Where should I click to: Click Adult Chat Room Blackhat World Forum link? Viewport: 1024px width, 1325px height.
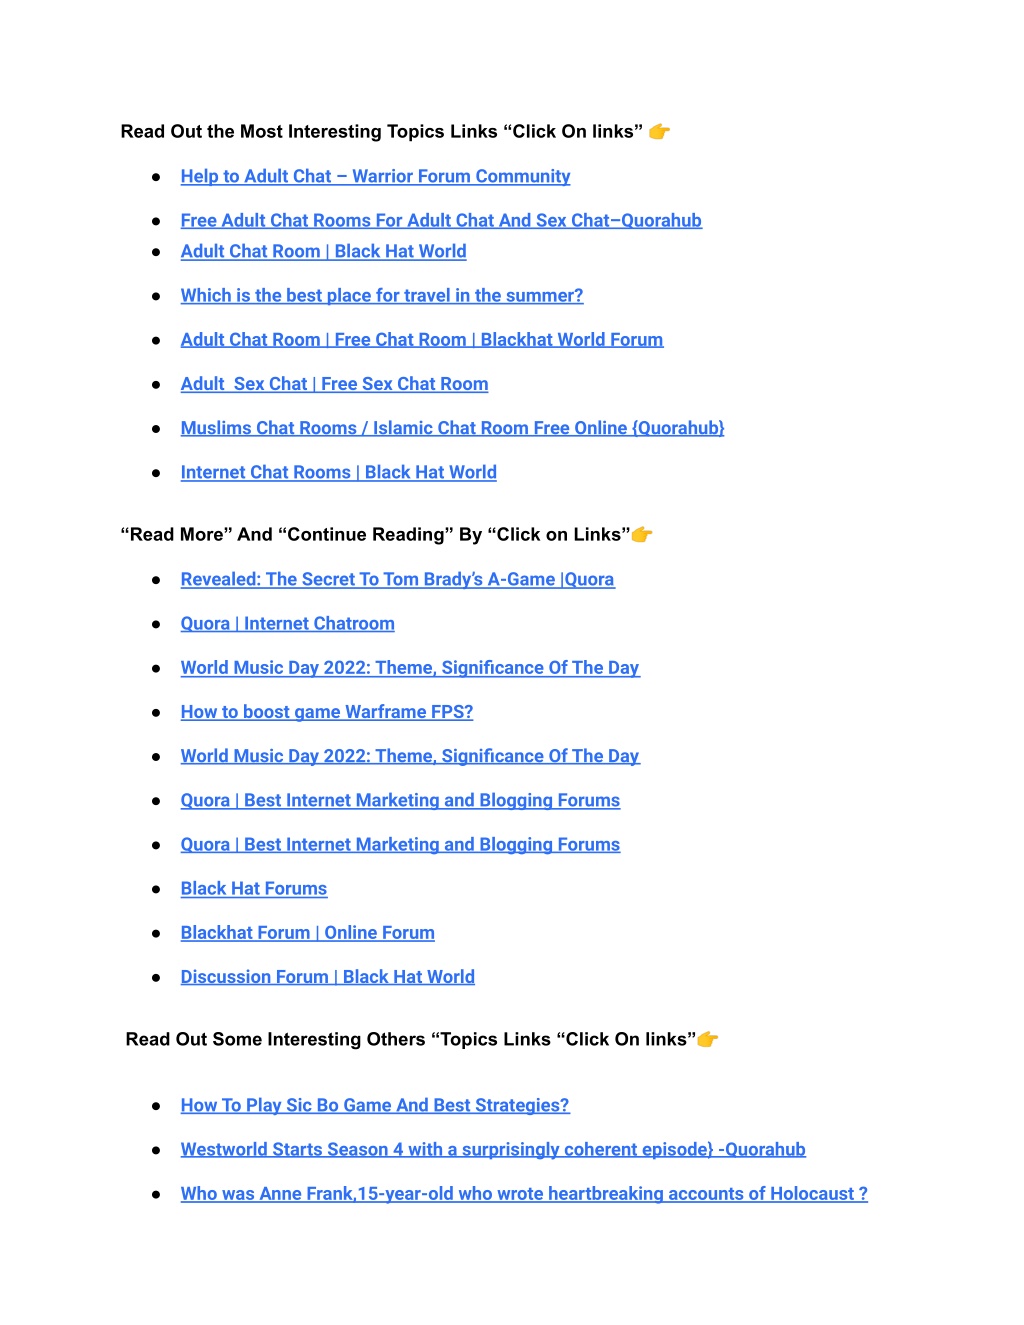(422, 340)
